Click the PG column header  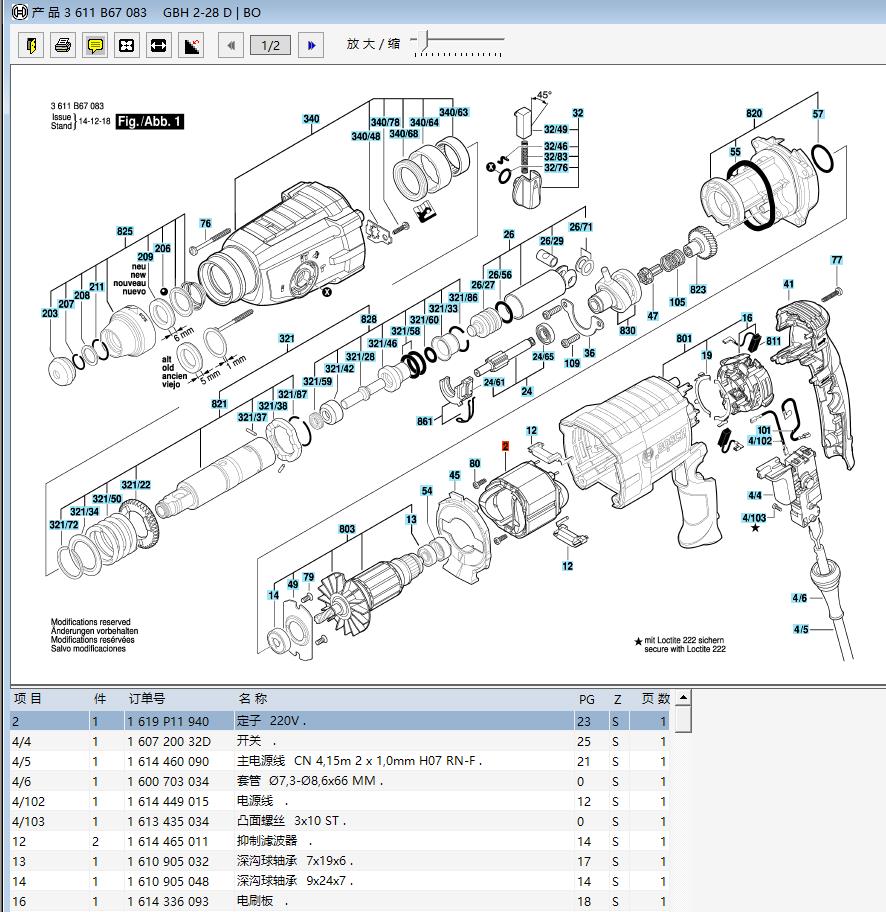click(586, 699)
